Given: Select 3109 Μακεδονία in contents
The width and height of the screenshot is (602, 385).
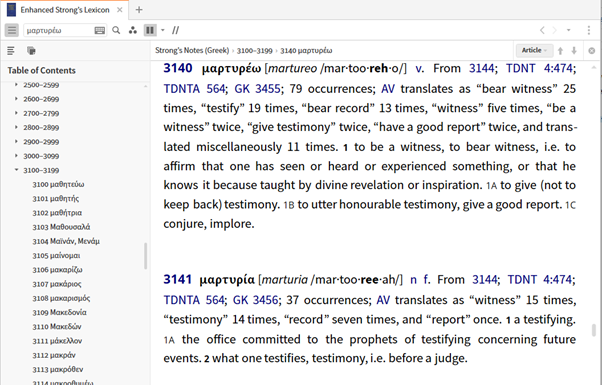Looking at the screenshot, I should click(x=60, y=312).
